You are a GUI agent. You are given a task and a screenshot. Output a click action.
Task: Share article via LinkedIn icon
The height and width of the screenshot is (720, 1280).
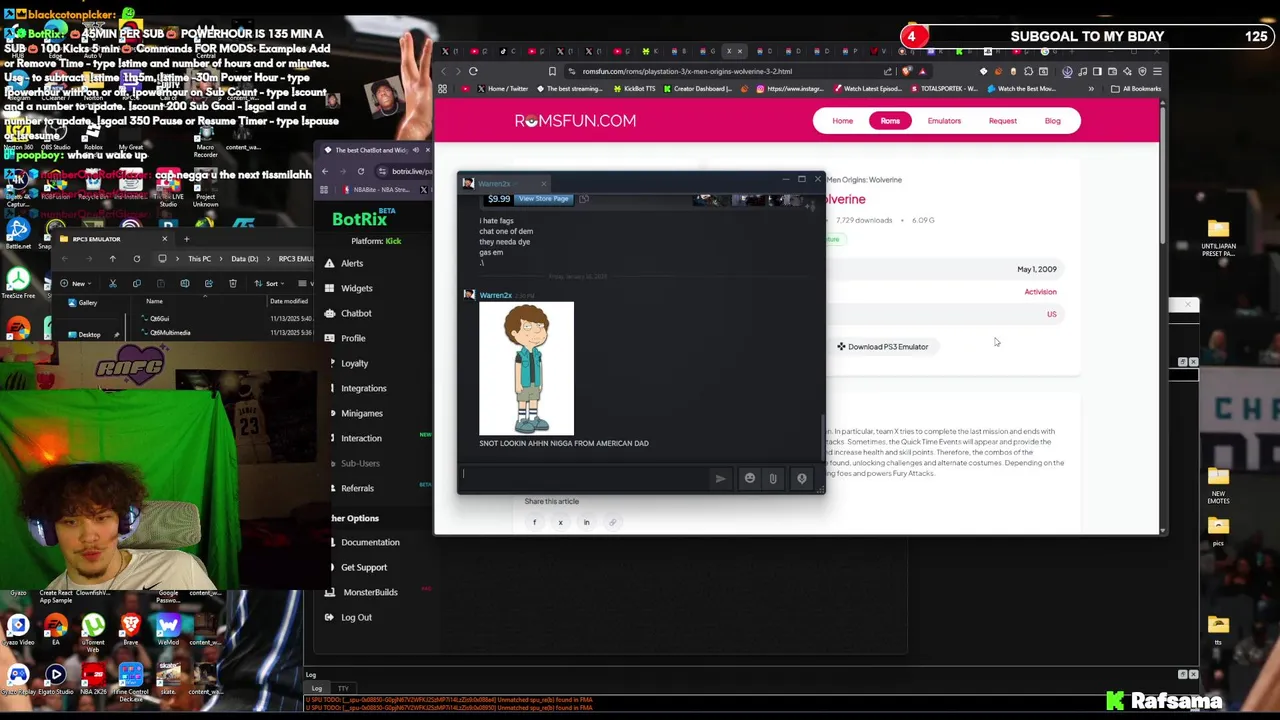[586, 522]
